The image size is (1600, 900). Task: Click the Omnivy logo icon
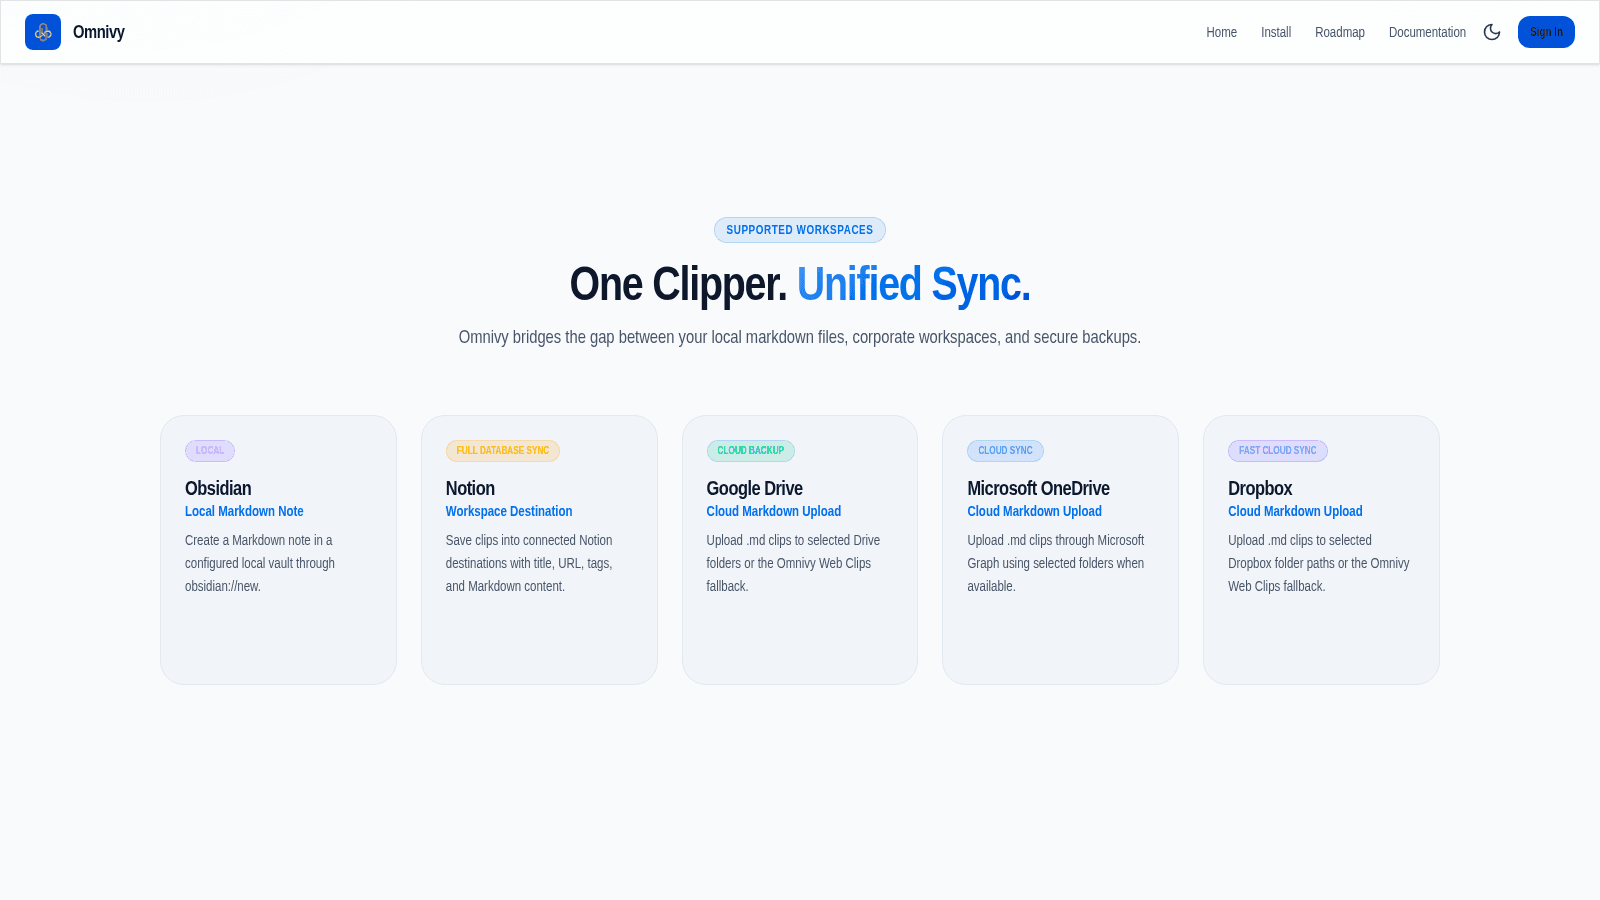(43, 32)
